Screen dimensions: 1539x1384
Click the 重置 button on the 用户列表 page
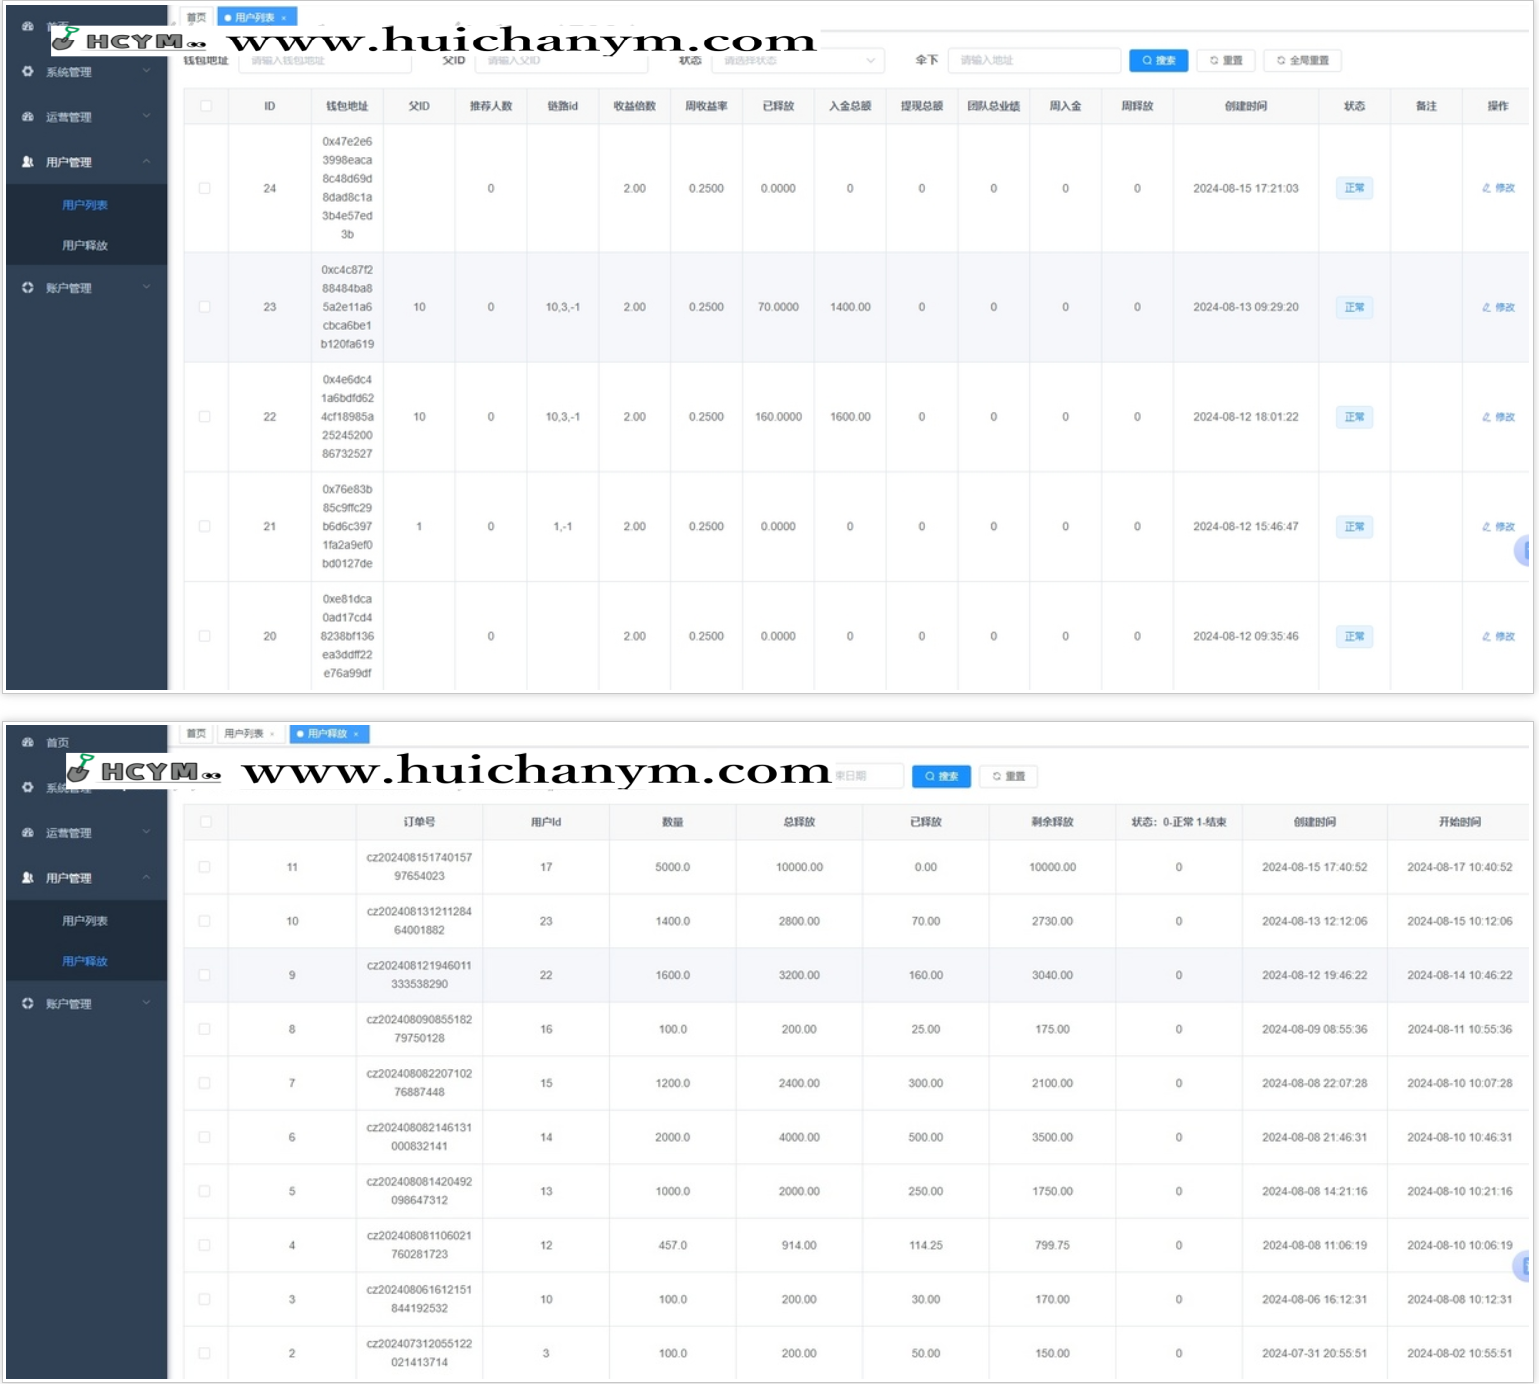click(x=1226, y=61)
